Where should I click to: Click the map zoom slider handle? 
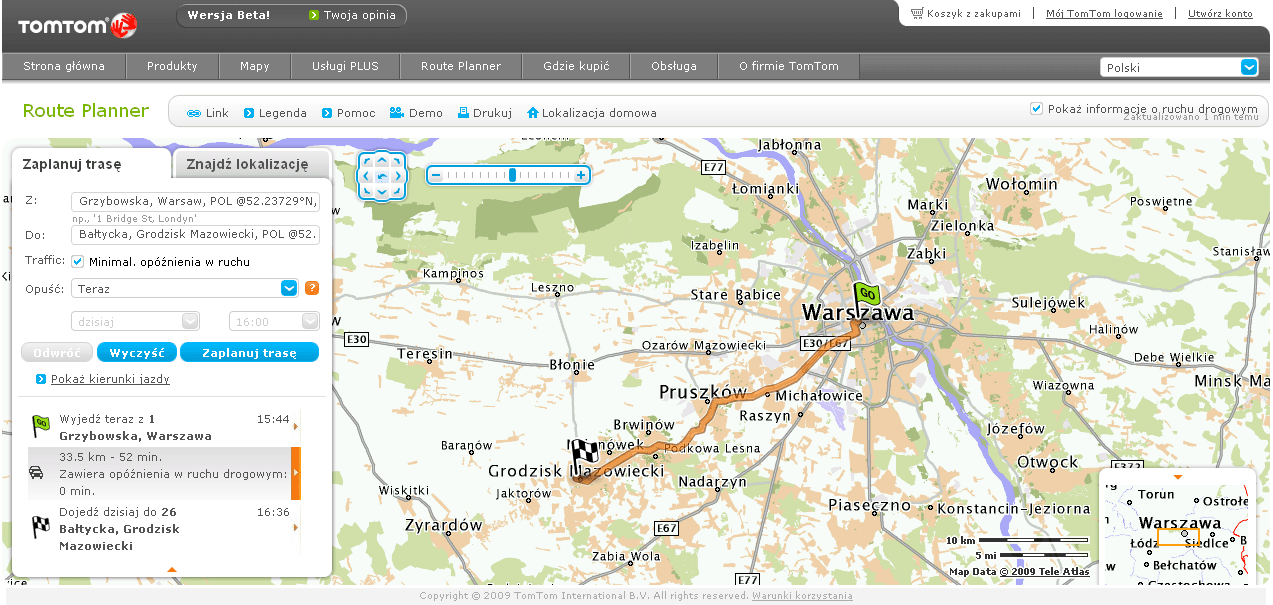click(x=512, y=175)
